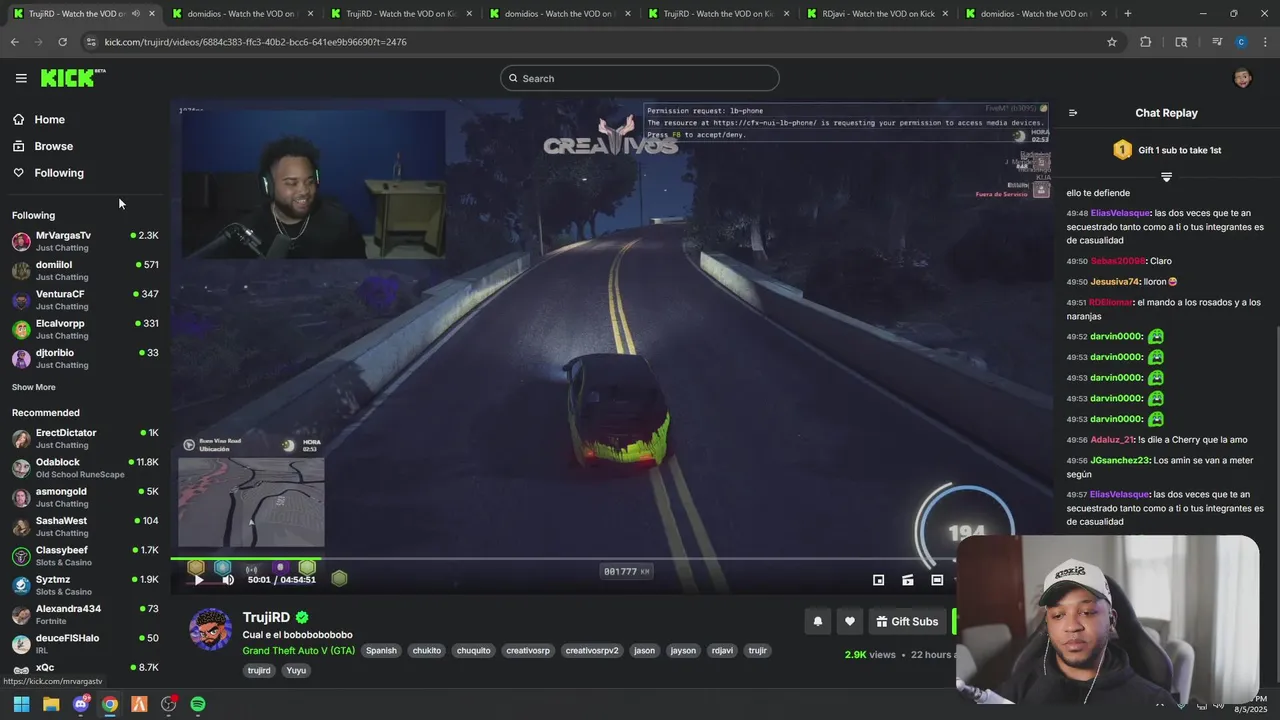
Task: Click the cast video icon
Action: [908, 580]
